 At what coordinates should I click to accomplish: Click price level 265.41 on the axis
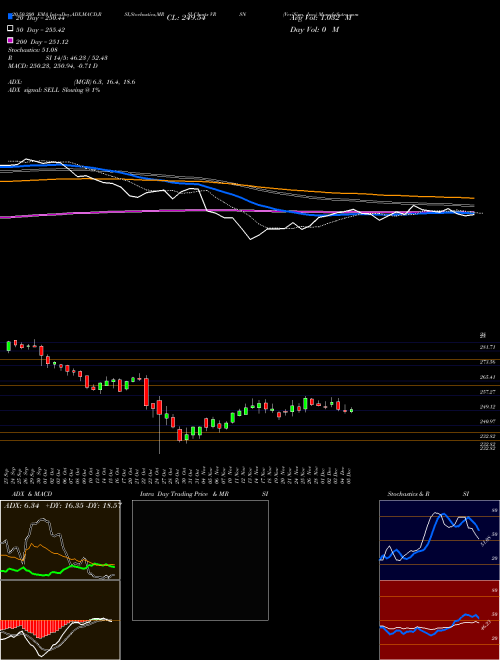point(489,377)
